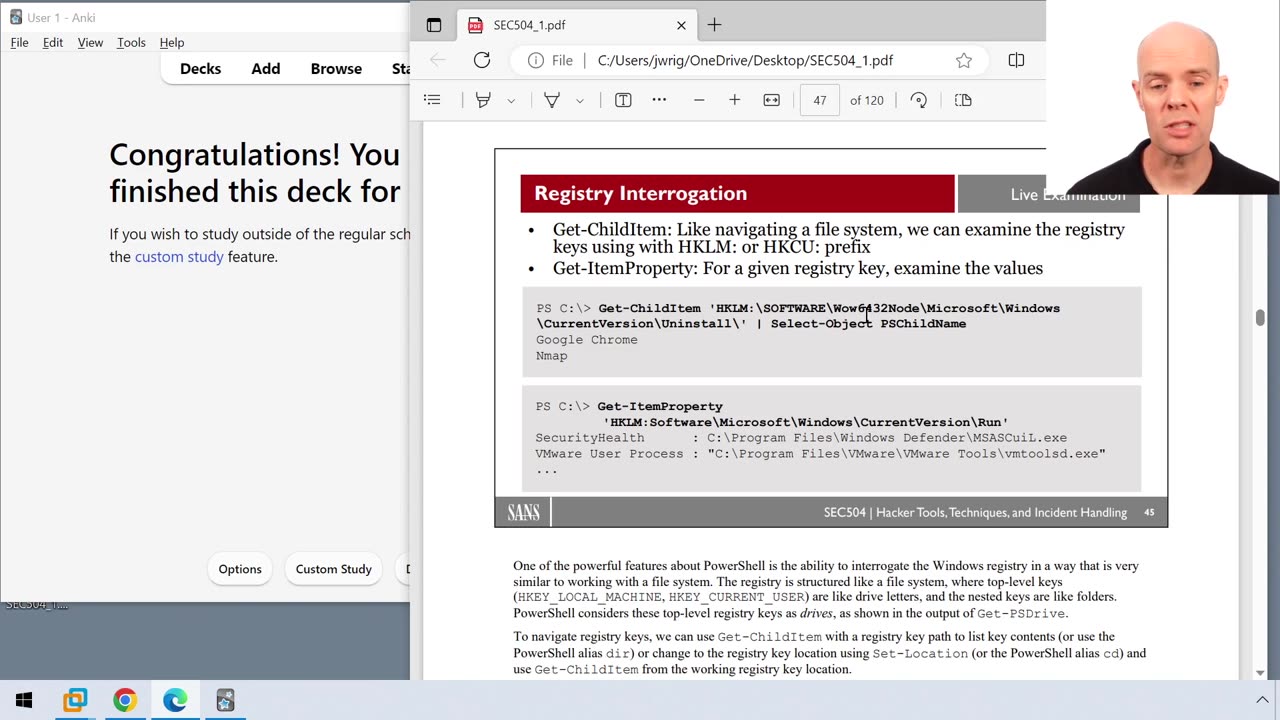The width and height of the screenshot is (1280, 720).
Task: Refresh the PDF page
Action: pyautogui.click(x=482, y=60)
